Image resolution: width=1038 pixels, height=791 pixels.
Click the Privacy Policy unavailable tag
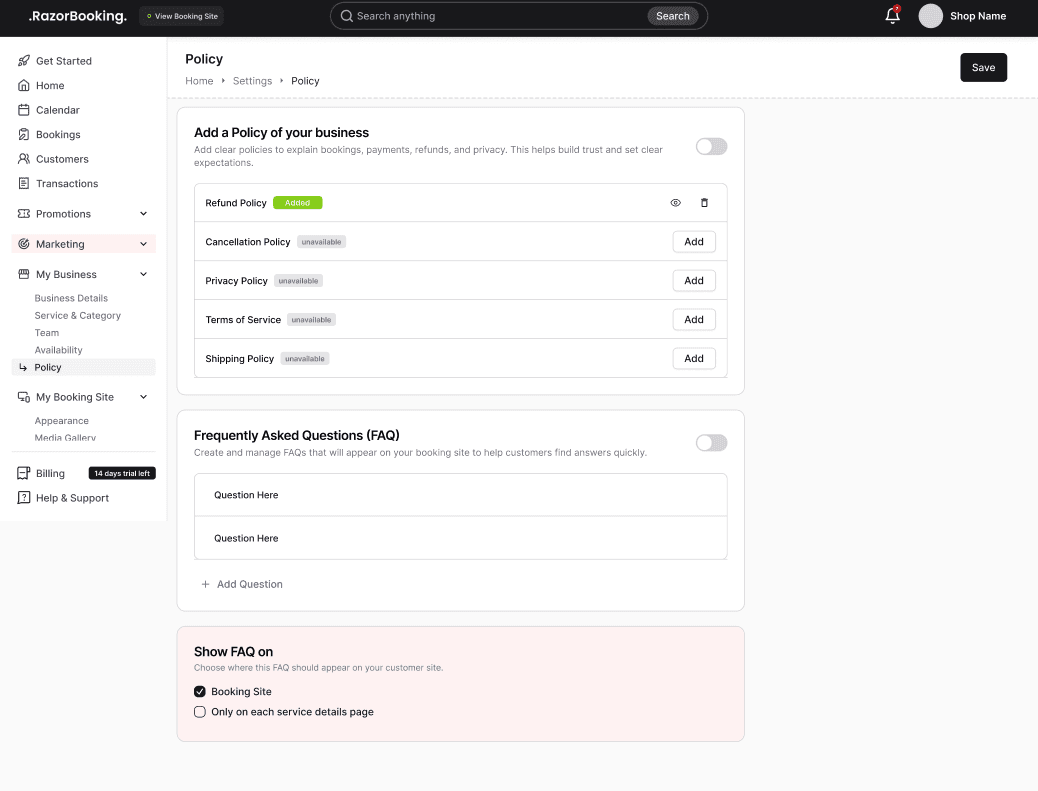(x=299, y=281)
